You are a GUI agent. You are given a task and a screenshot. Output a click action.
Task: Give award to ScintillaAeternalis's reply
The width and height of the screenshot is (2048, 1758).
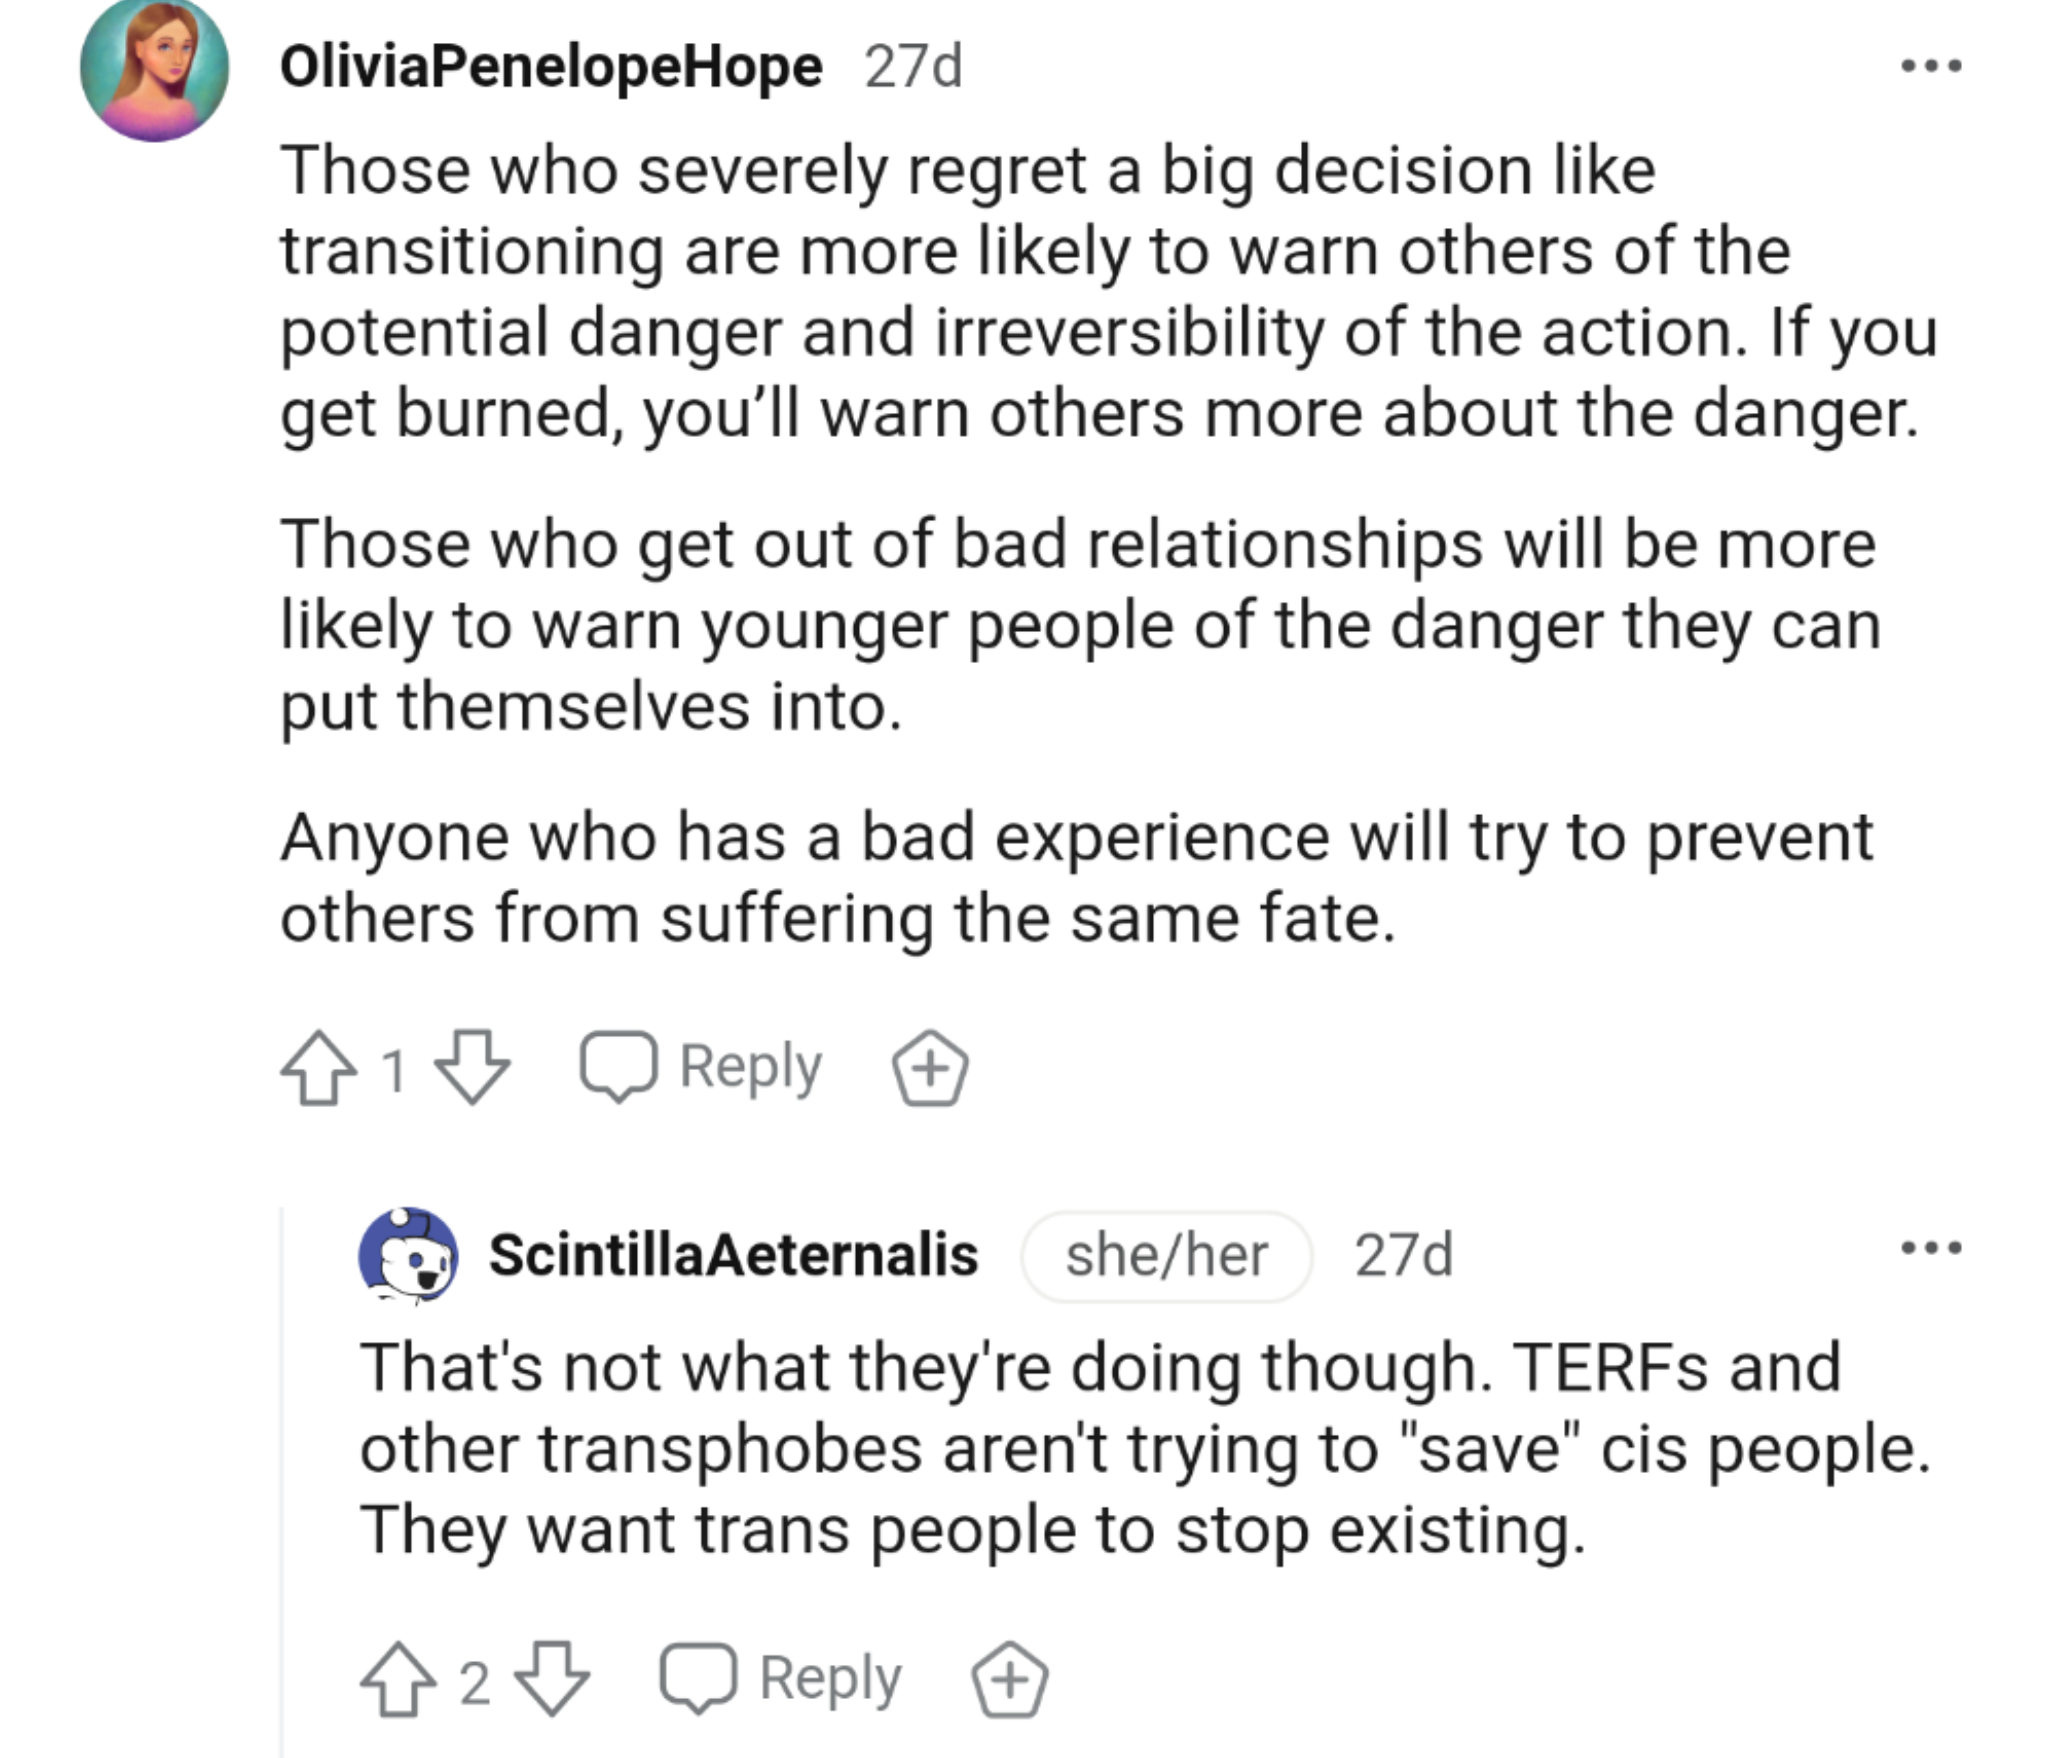1009,1680
